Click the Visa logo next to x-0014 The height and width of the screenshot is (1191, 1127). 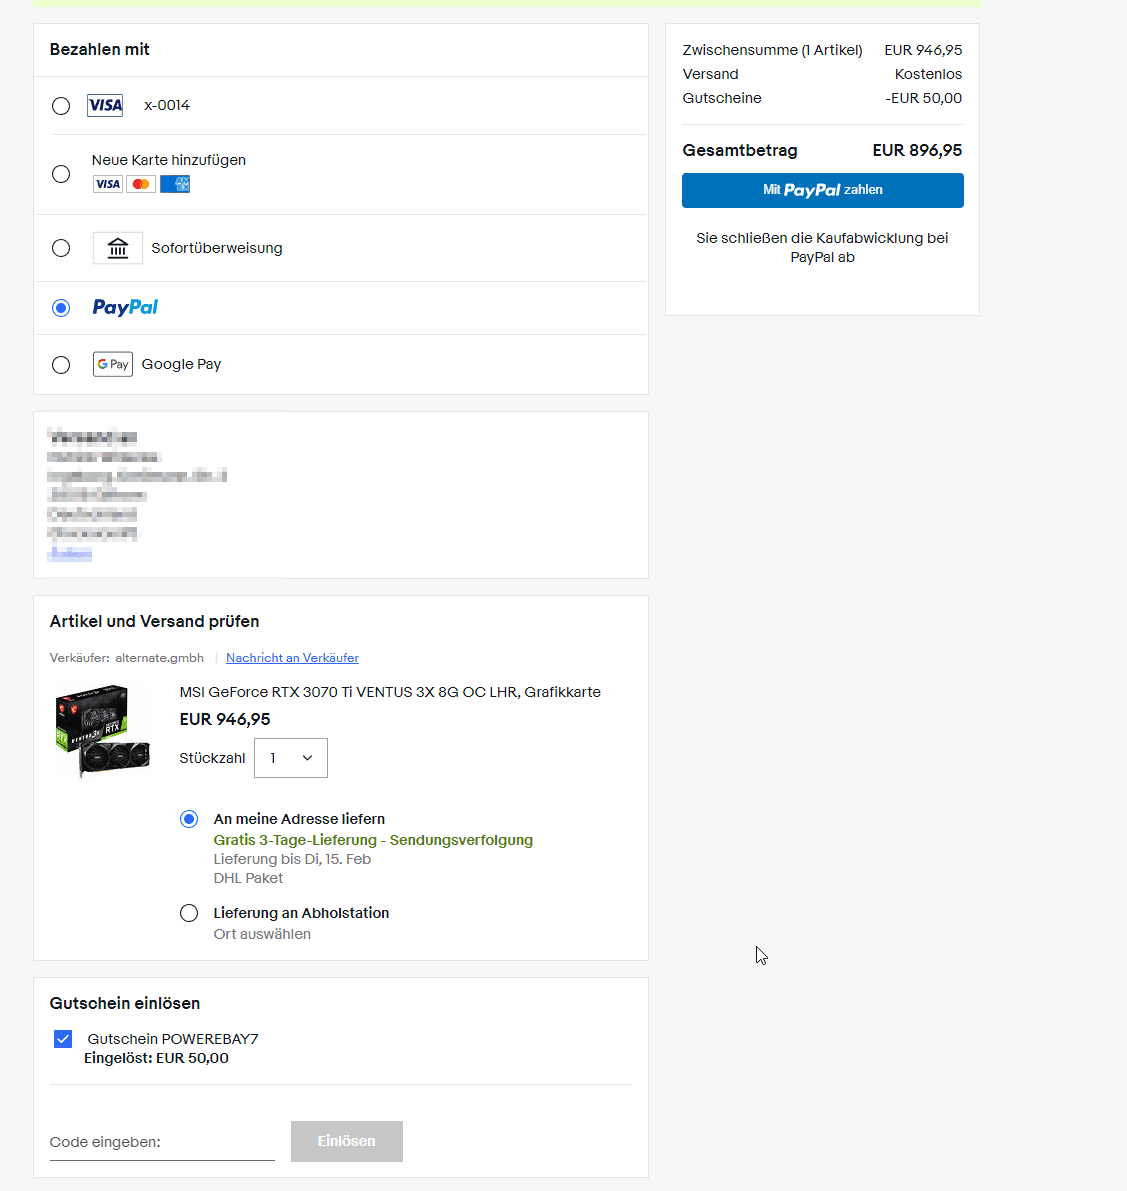coord(105,106)
